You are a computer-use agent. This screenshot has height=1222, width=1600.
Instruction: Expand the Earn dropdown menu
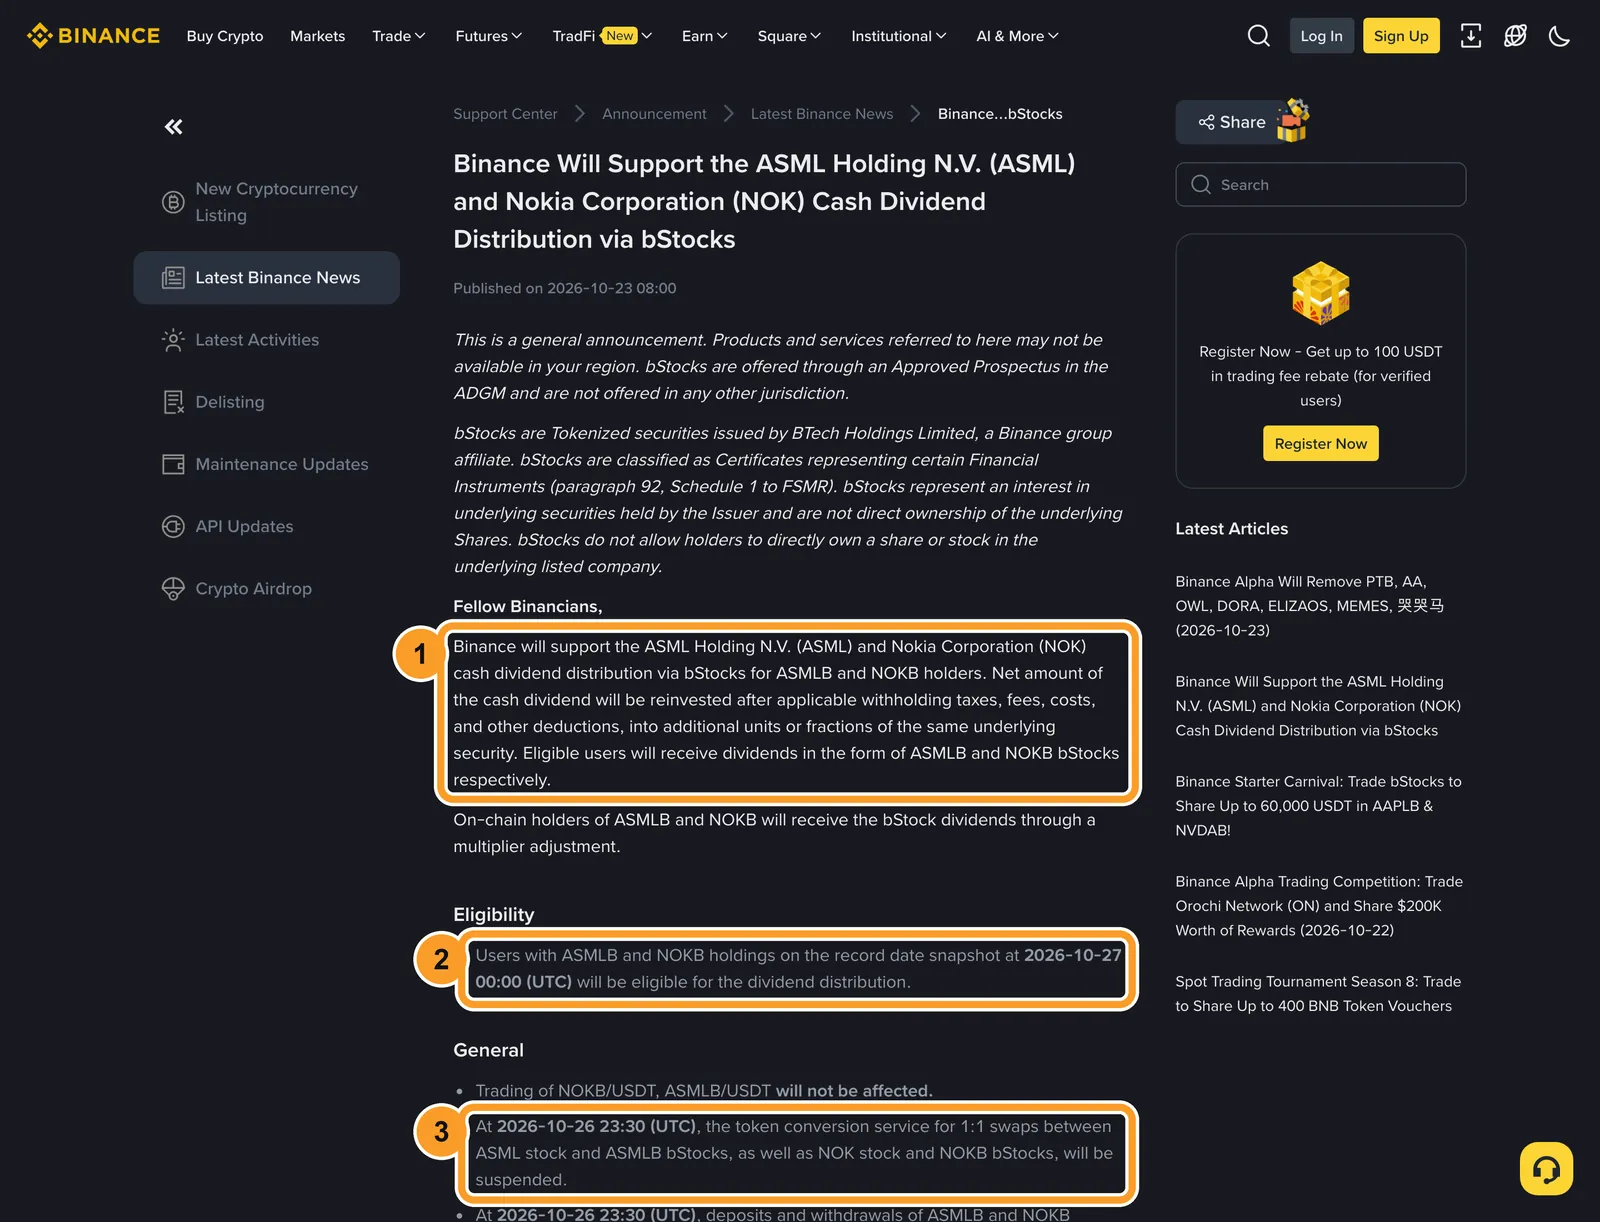705,36
